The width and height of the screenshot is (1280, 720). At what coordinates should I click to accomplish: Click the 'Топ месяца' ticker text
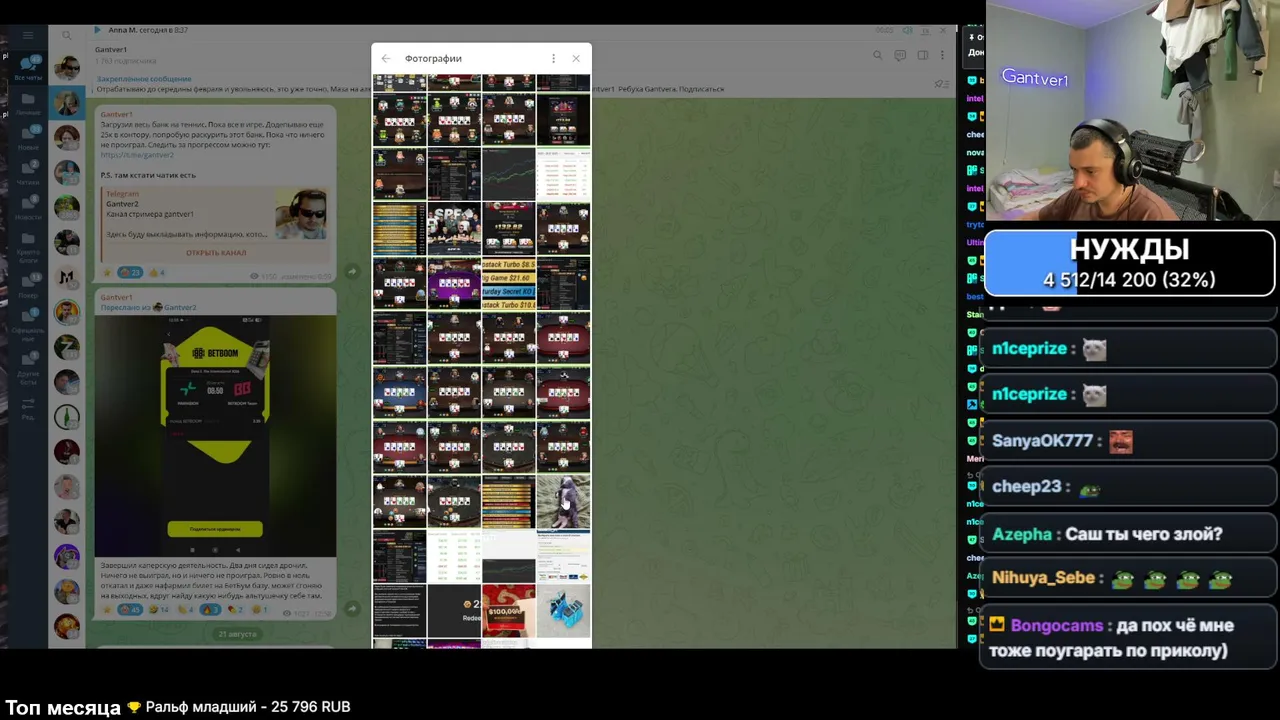[x=62, y=707]
